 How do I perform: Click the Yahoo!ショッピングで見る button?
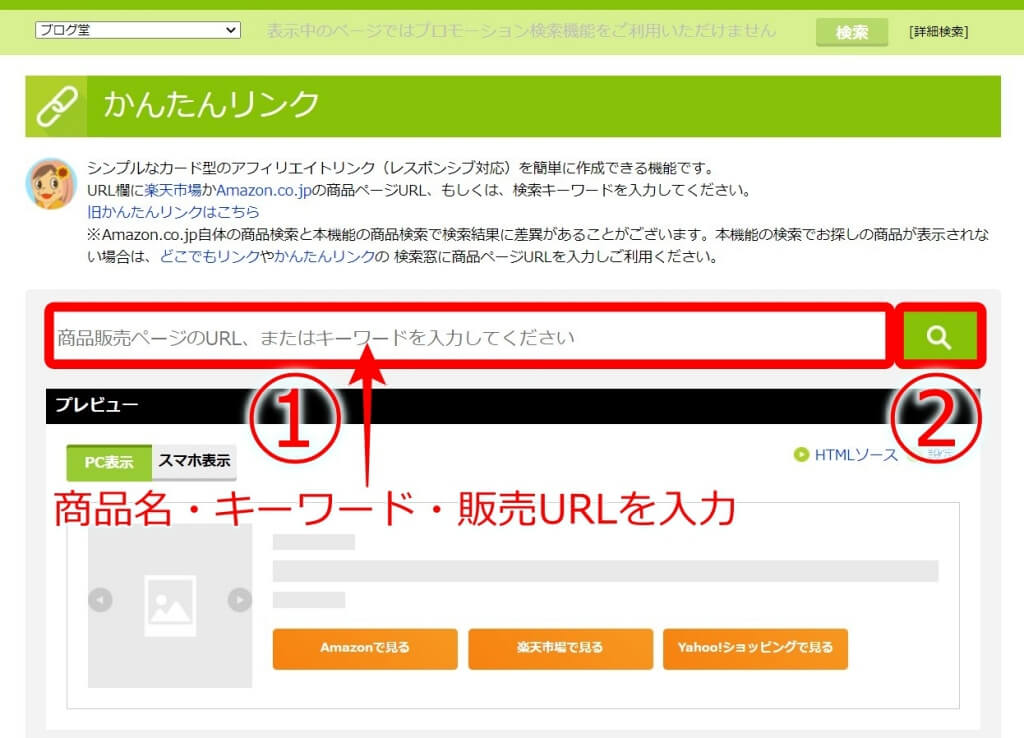756,648
